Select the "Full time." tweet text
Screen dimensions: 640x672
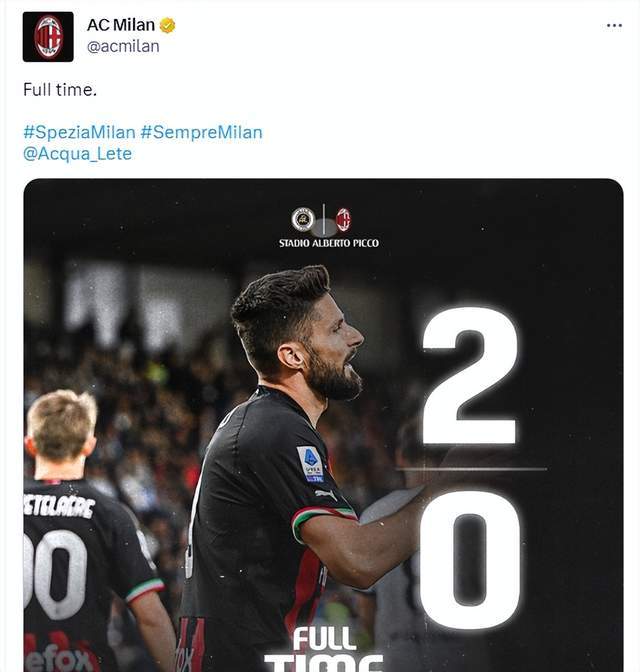[60, 90]
